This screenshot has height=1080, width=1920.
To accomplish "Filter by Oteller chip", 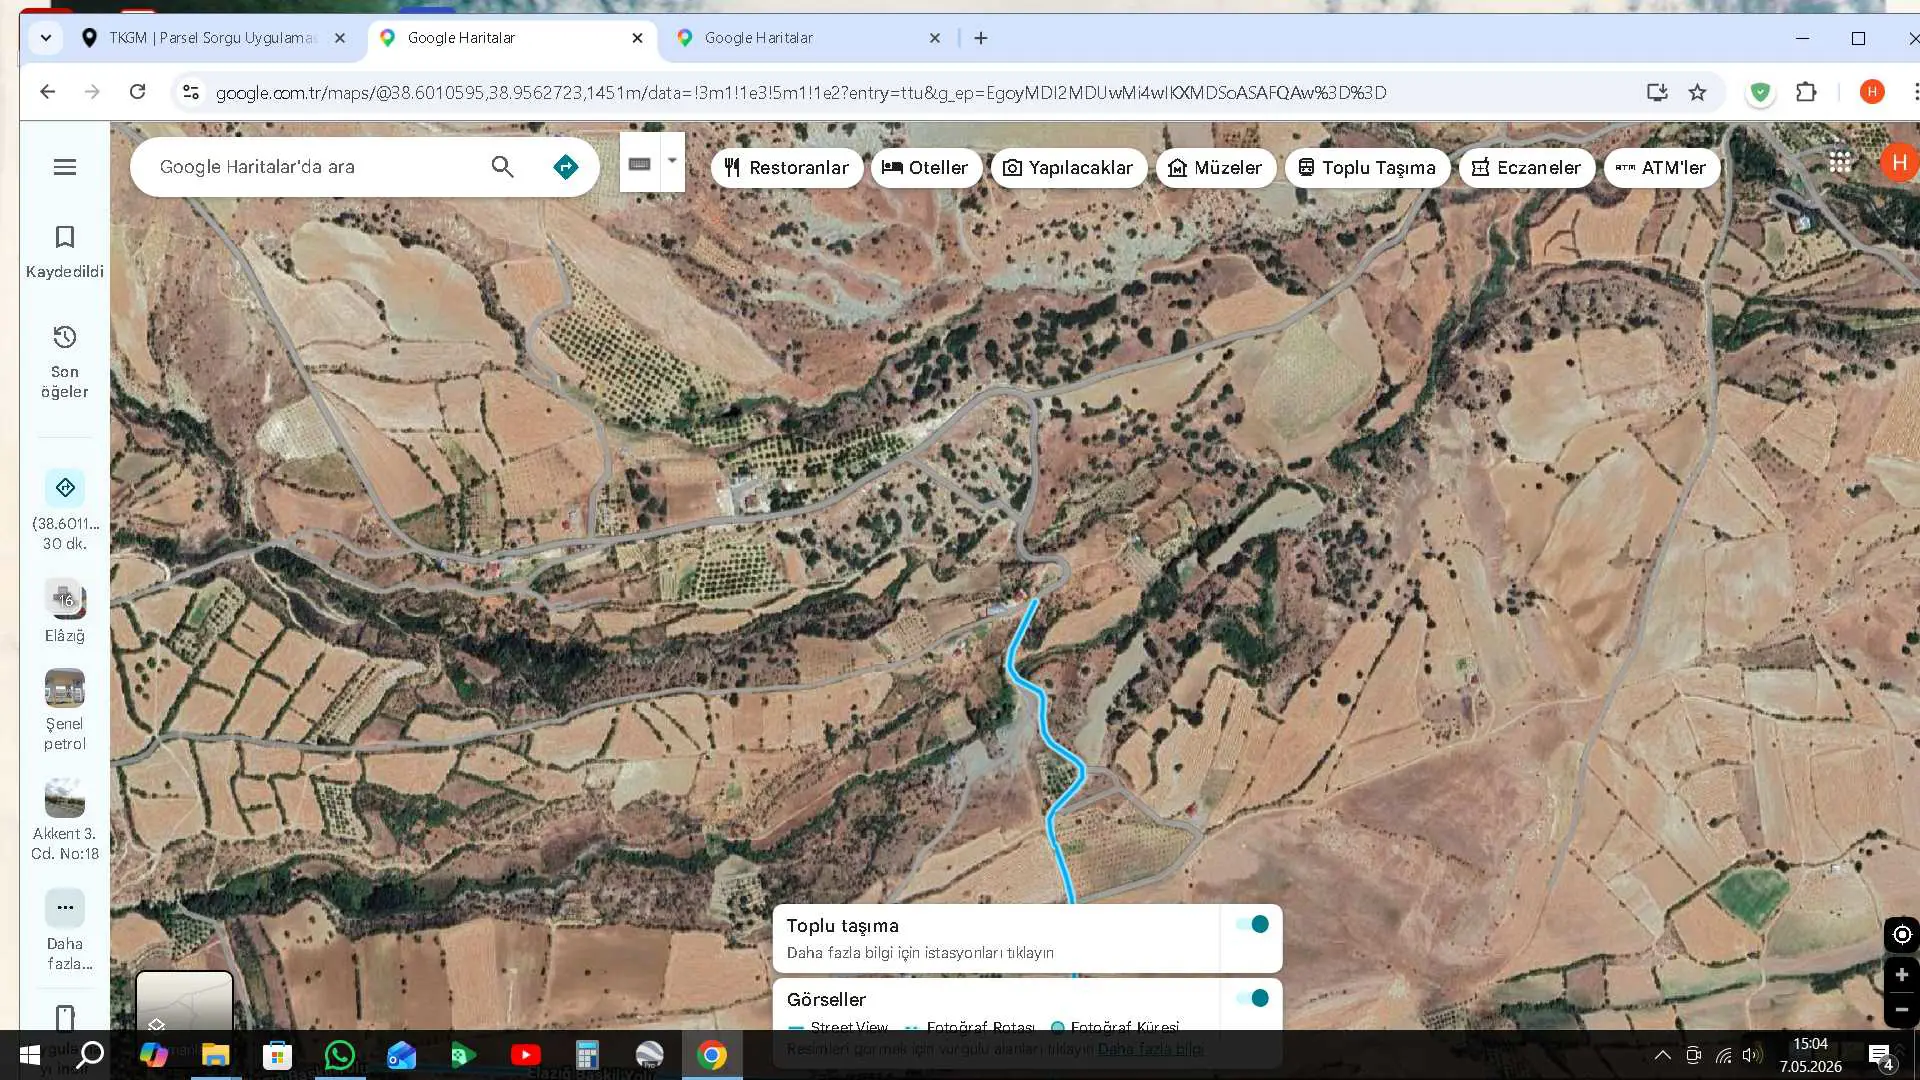I will click(926, 168).
